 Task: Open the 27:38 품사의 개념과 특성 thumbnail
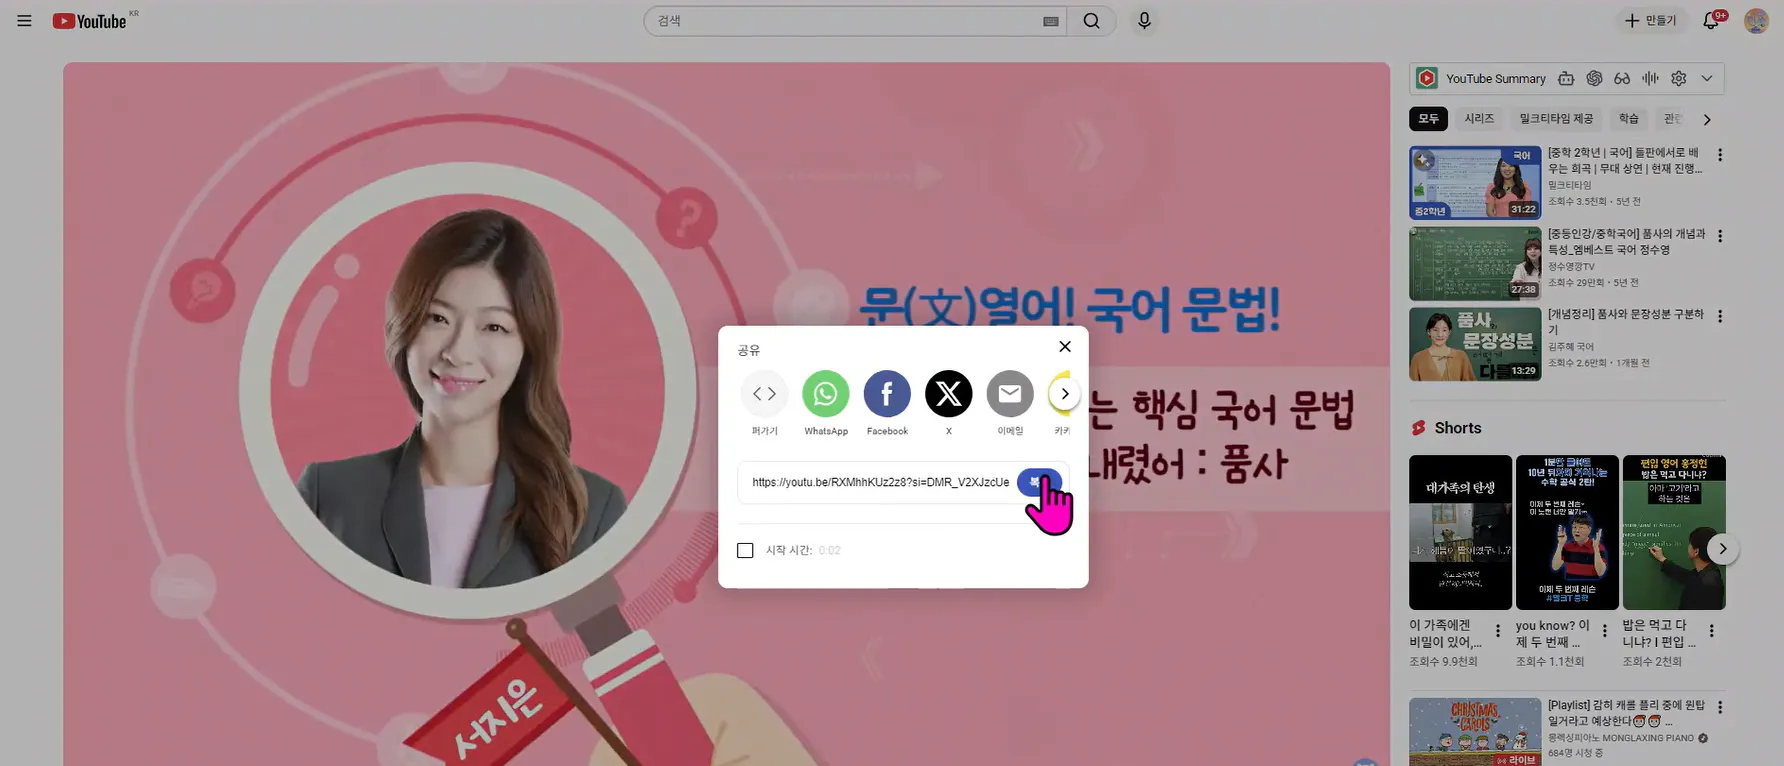(1475, 263)
